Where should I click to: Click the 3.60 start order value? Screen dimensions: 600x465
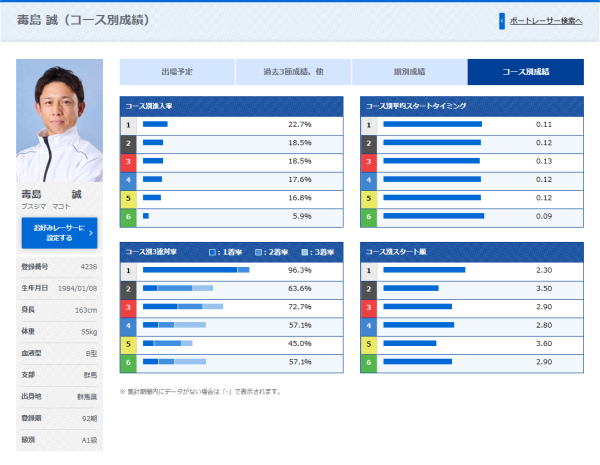pyautogui.click(x=544, y=344)
